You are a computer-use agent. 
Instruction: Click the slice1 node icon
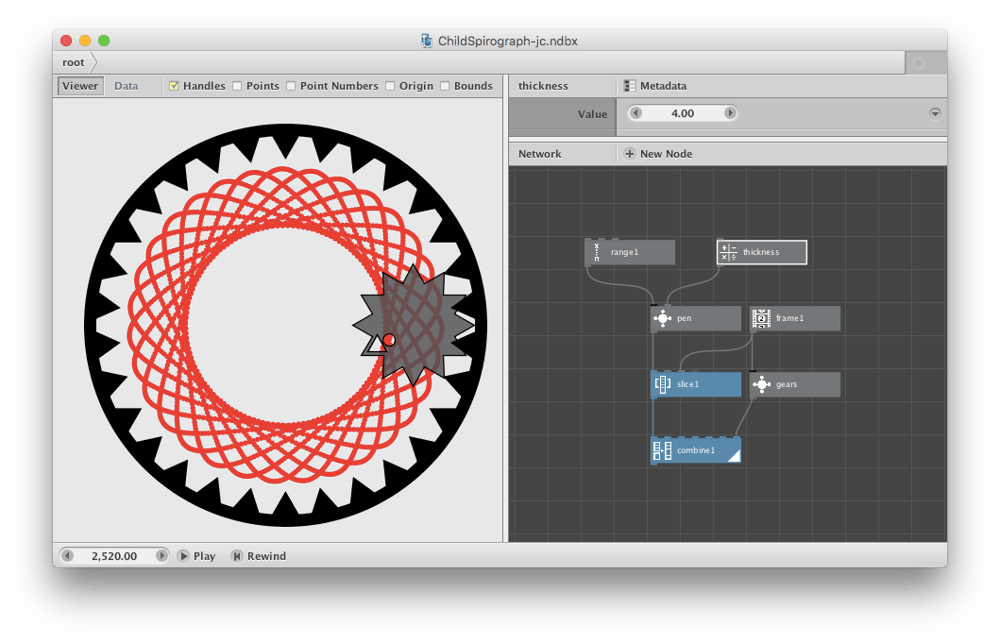pyautogui.click(x=663, y=384)
